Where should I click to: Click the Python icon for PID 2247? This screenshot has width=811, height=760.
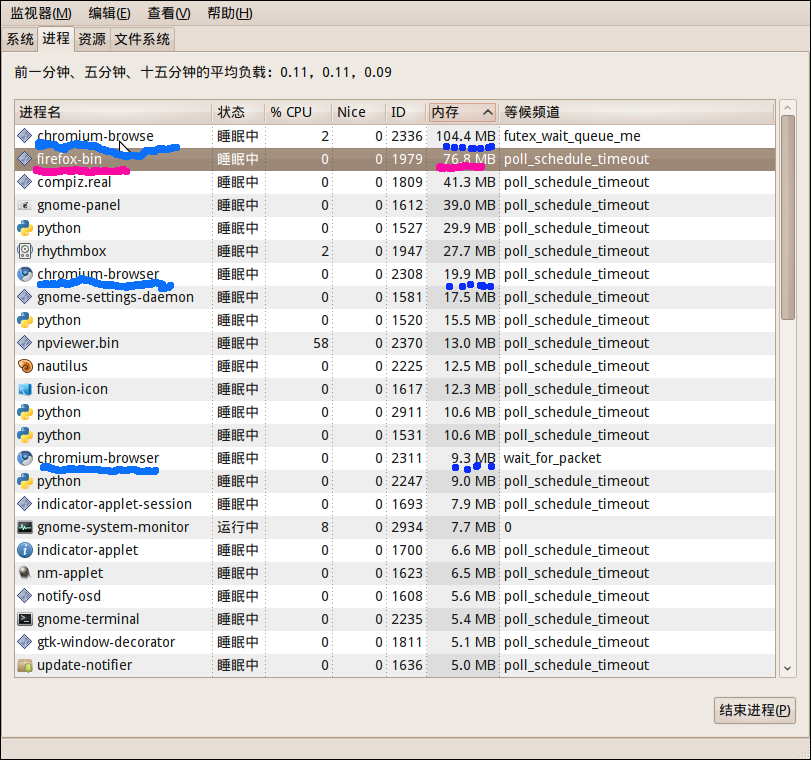pyautogui.click(x=24, y=481)
